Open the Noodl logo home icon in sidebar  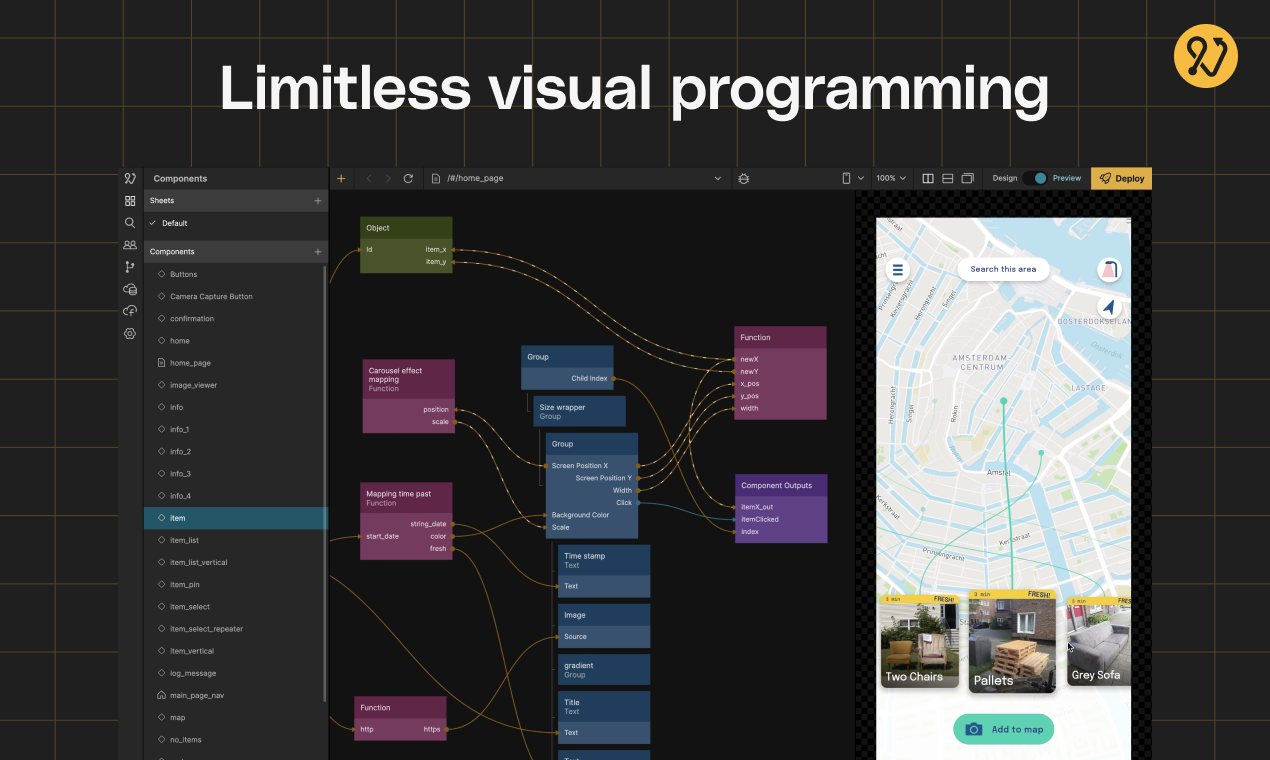tap(130, 178)
